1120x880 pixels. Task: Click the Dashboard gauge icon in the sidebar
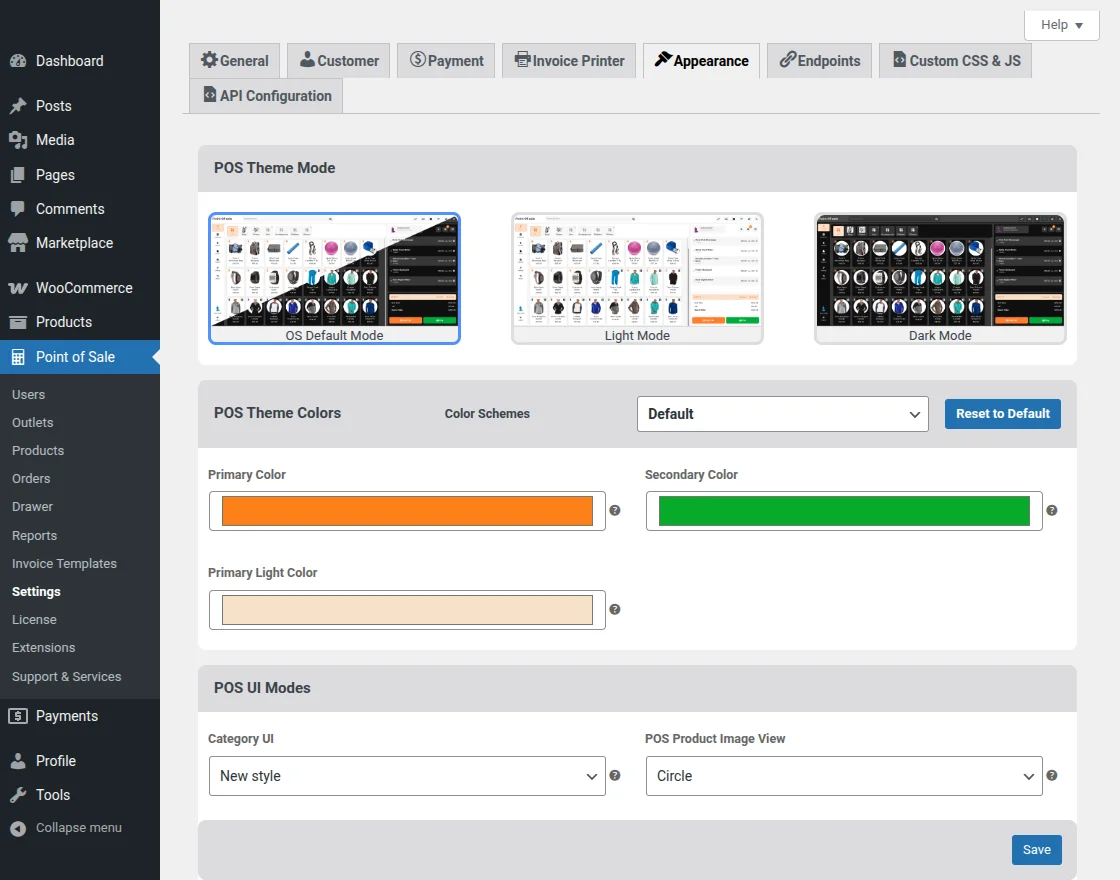(18, 61)
